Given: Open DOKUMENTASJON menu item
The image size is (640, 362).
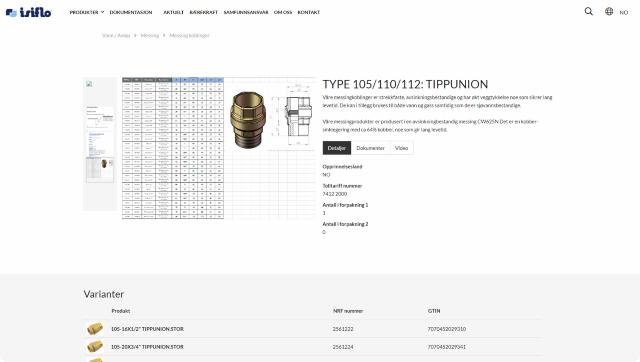Looking at the screenshot, I should [131, 12].
